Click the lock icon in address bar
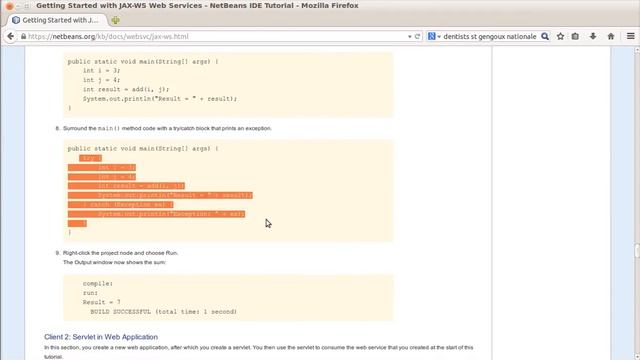This screenshot has width=640, height=360. pos(23,36)
